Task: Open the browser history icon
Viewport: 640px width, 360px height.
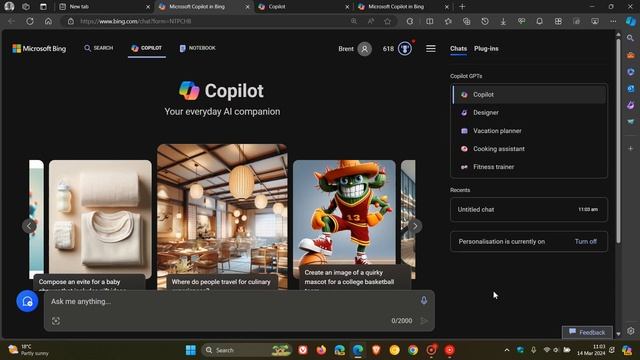Action: (484, 21)
